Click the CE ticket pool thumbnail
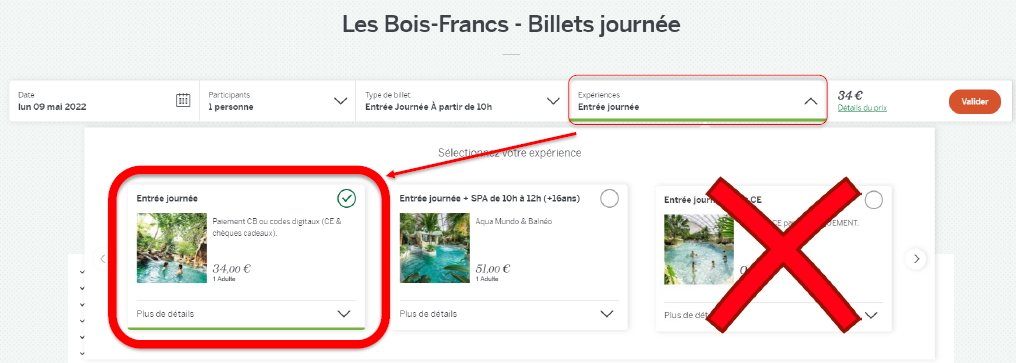This screenshot has width=1016, height=363. click(698, 250)
